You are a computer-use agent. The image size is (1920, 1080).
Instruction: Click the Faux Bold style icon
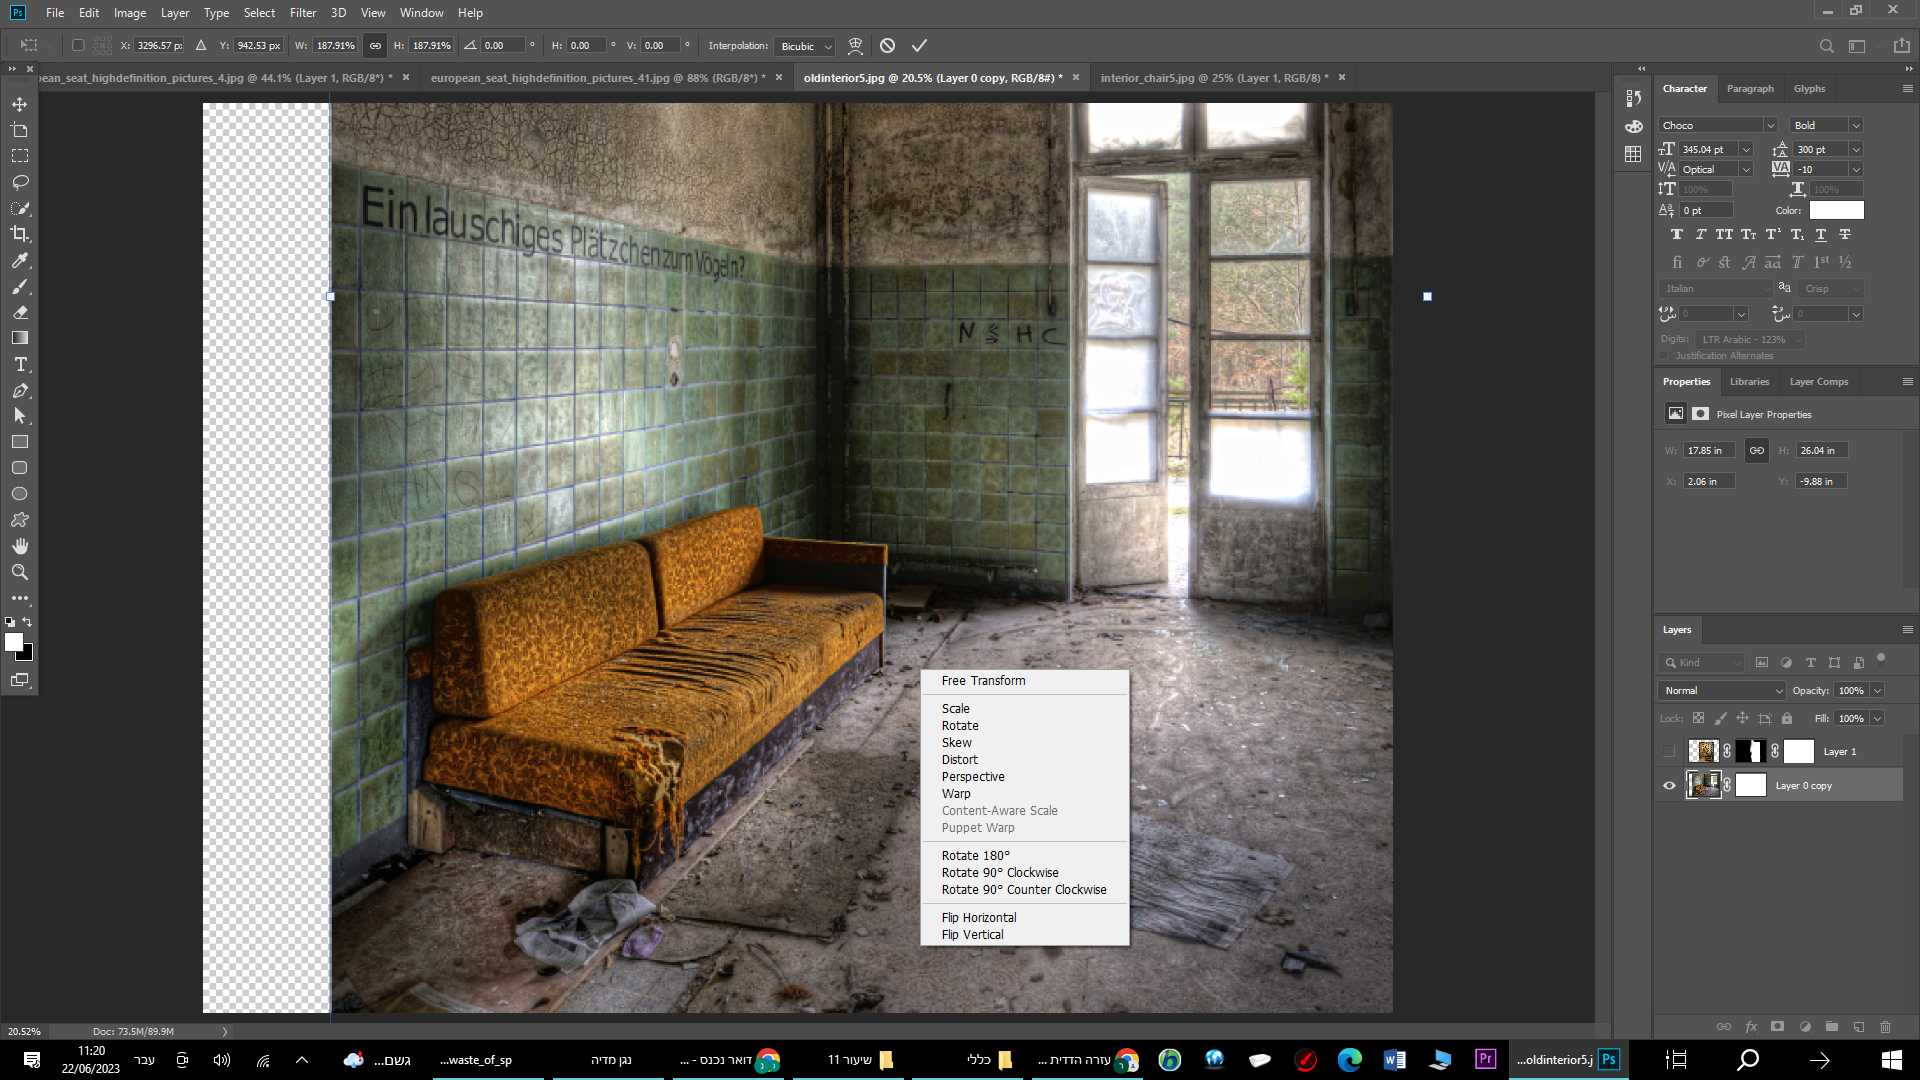[x=1677, y=234]
